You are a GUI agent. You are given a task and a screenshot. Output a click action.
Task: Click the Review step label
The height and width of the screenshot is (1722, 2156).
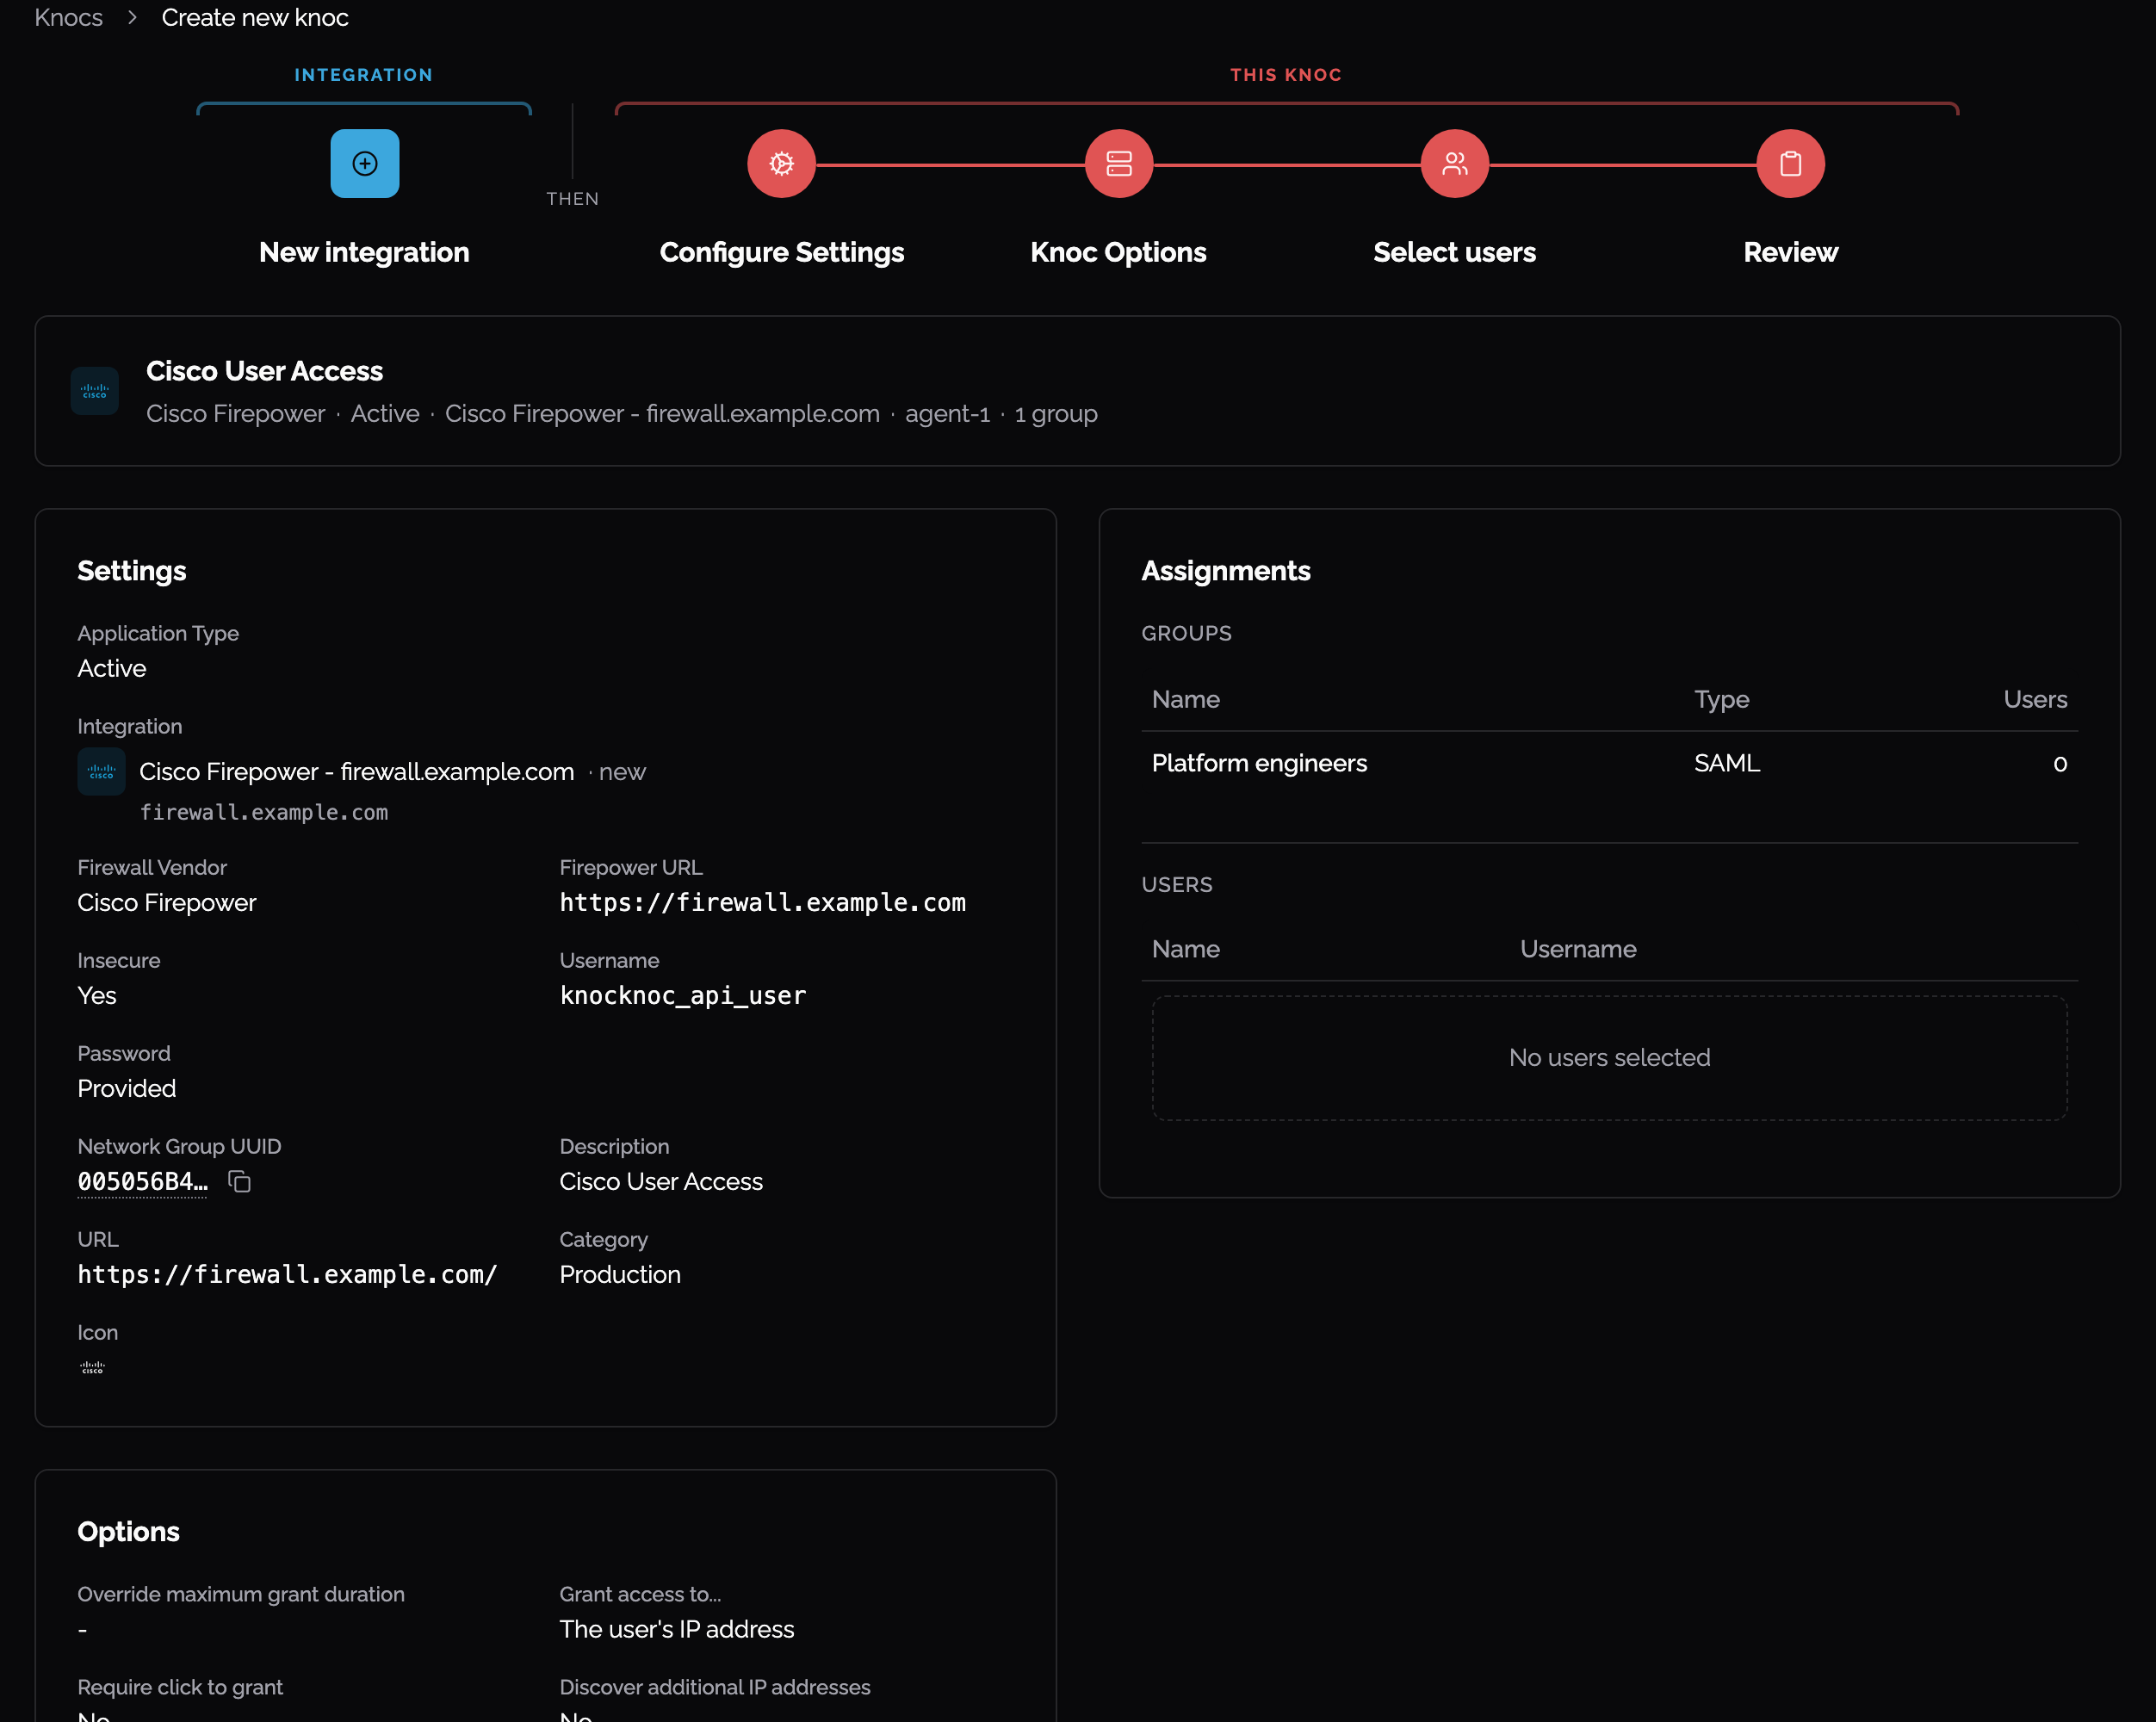(x=1790, y=252)
